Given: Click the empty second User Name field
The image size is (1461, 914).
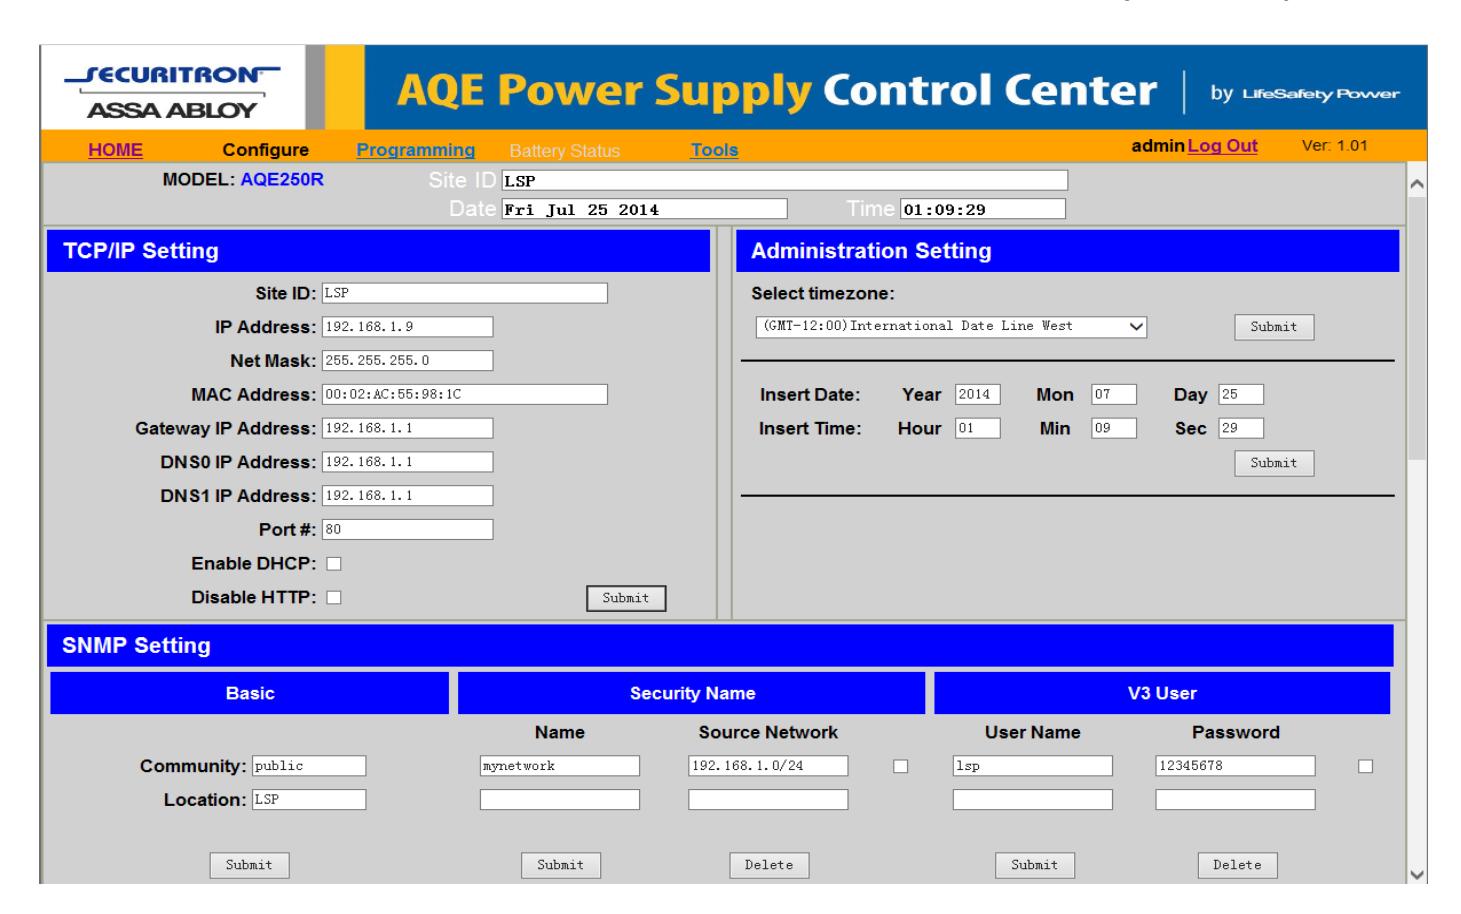Looking at the screenshot, I should tap(1033, 799).
